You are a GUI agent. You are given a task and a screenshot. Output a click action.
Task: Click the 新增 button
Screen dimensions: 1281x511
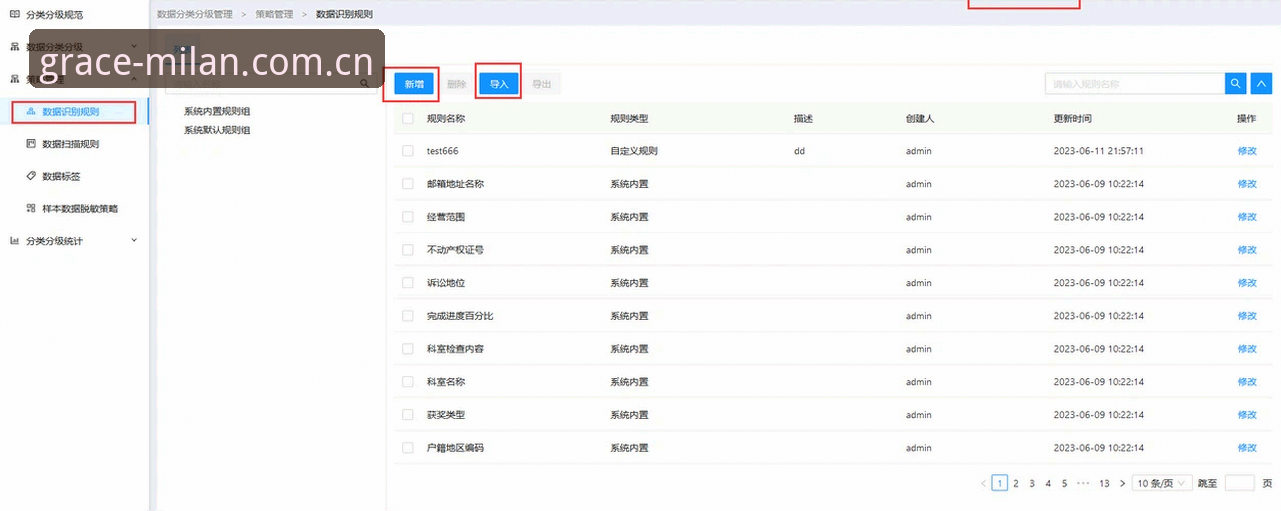(x=414, y=84)
